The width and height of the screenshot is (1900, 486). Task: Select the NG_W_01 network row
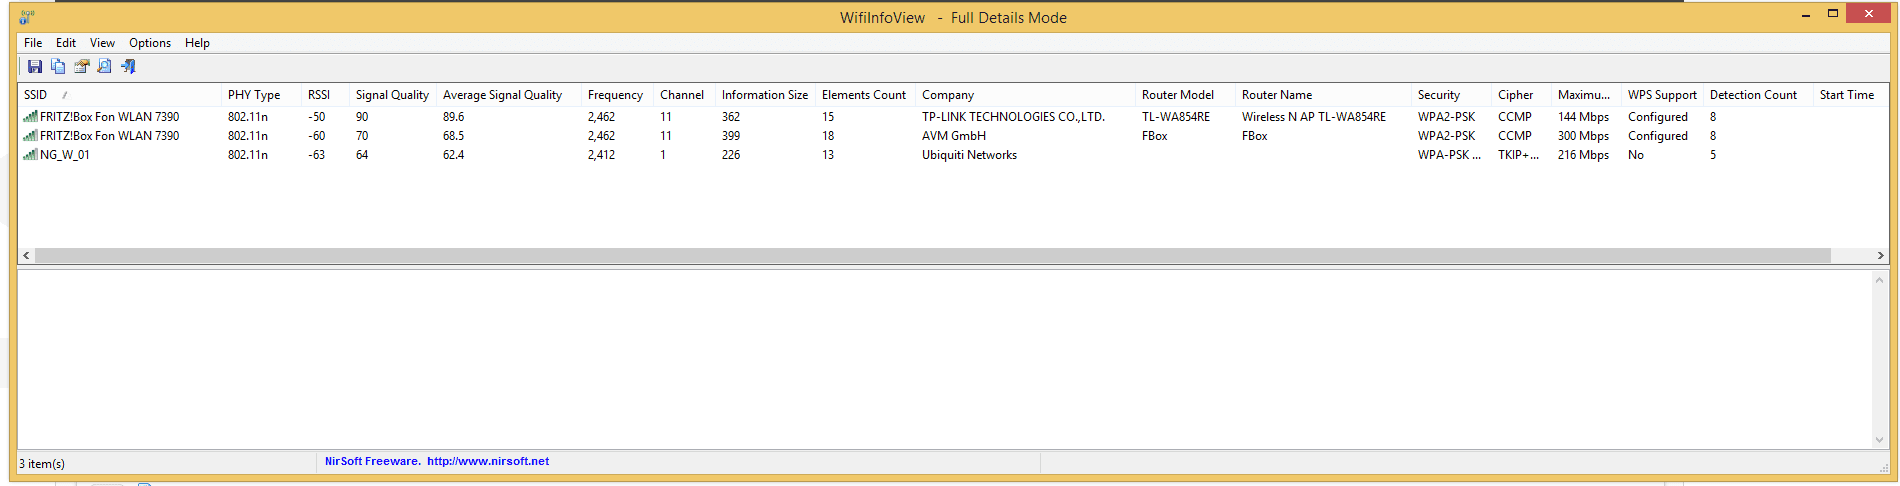953,155
